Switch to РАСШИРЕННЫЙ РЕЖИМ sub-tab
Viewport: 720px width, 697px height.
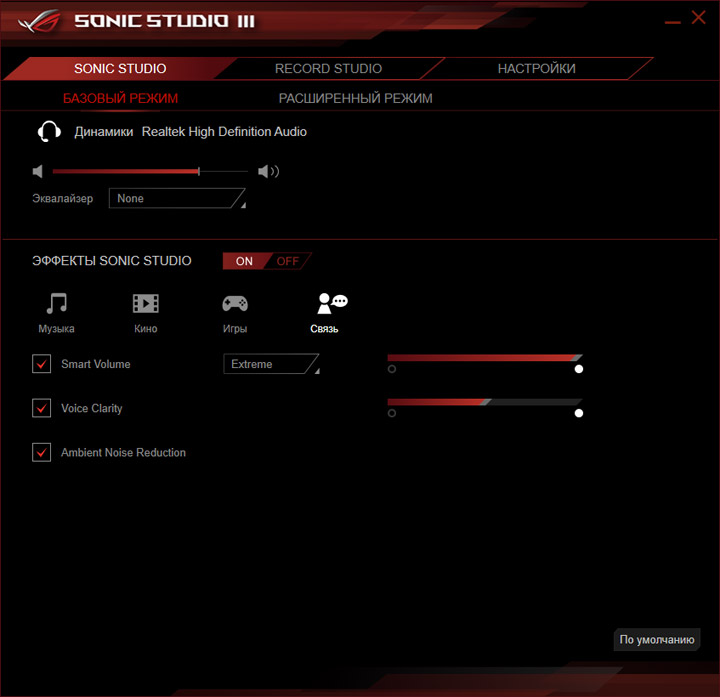point(355,98)
